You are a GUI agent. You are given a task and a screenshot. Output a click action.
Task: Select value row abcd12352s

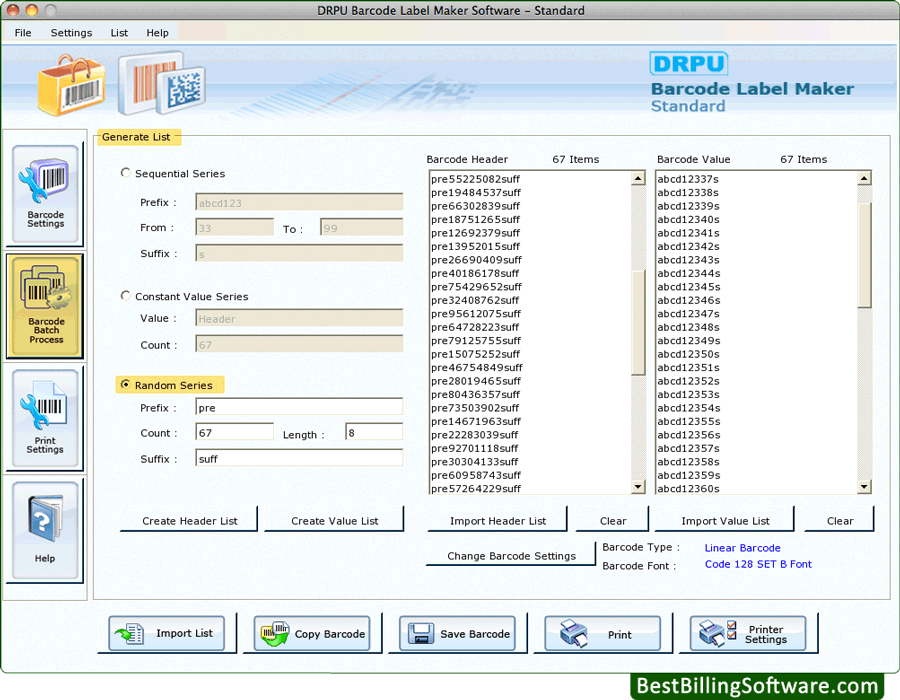point(757,381)
